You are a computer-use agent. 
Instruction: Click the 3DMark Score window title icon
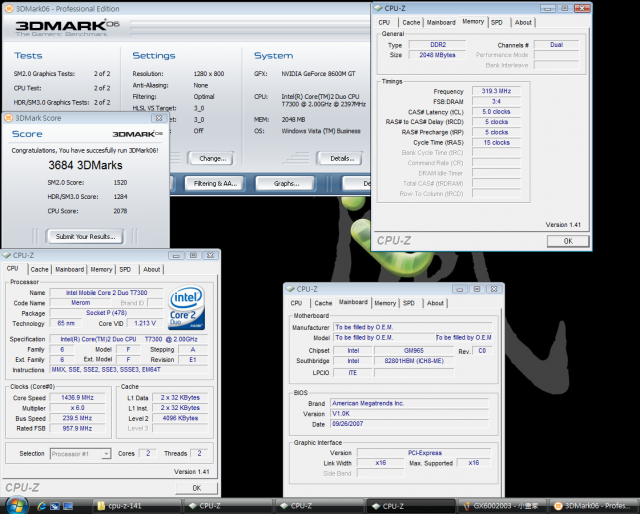(8, 118)
